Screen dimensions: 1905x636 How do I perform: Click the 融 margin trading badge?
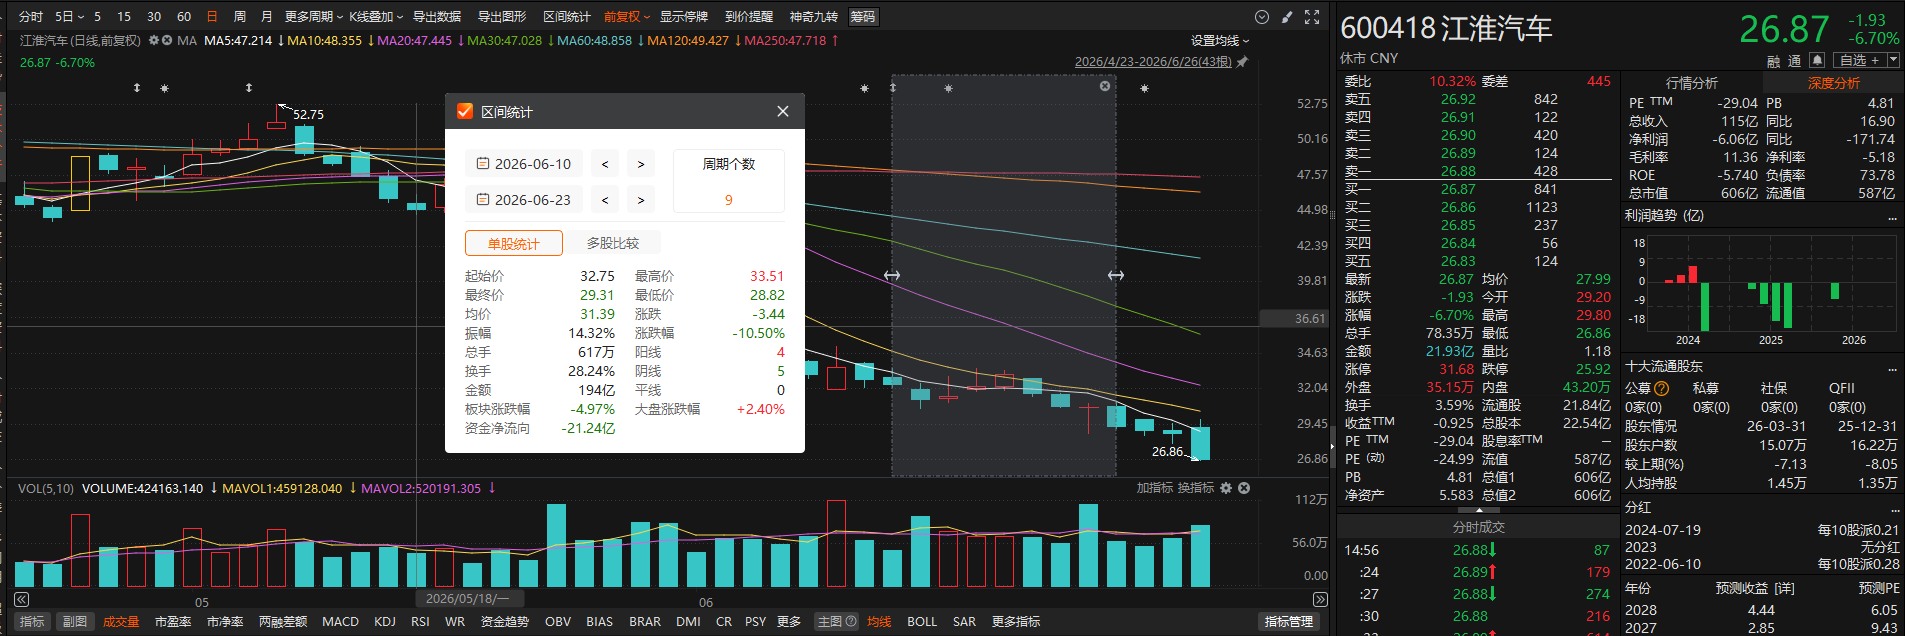1774,61
